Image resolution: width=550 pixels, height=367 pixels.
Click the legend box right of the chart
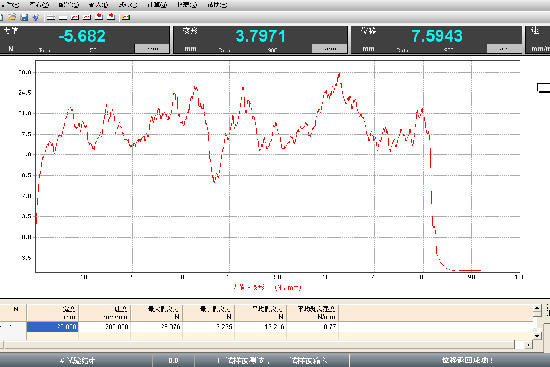(543, 88)
